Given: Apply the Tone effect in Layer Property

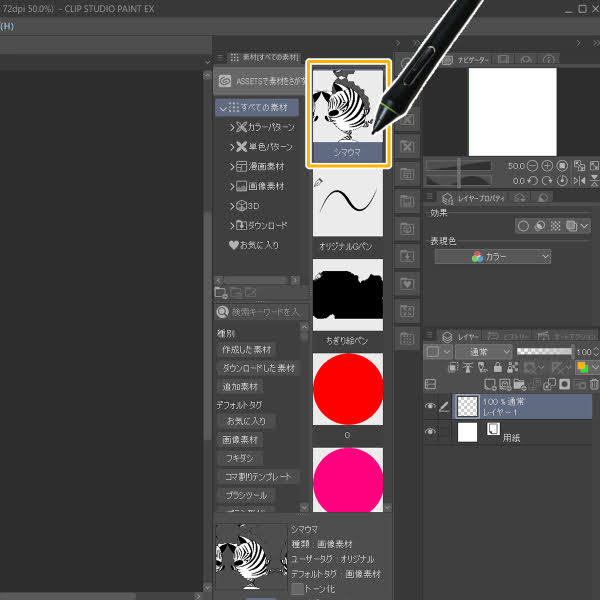Looking at the screenshot, I should [555, 226].
